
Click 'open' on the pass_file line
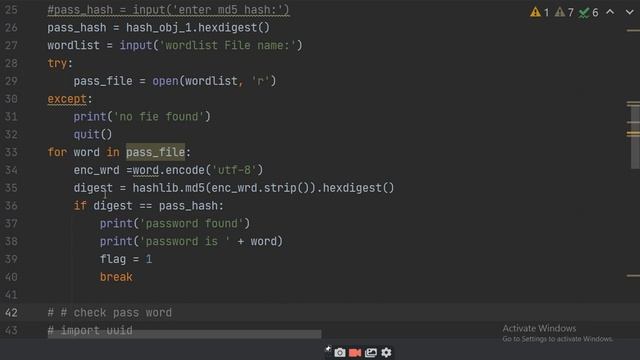[165, 81]
